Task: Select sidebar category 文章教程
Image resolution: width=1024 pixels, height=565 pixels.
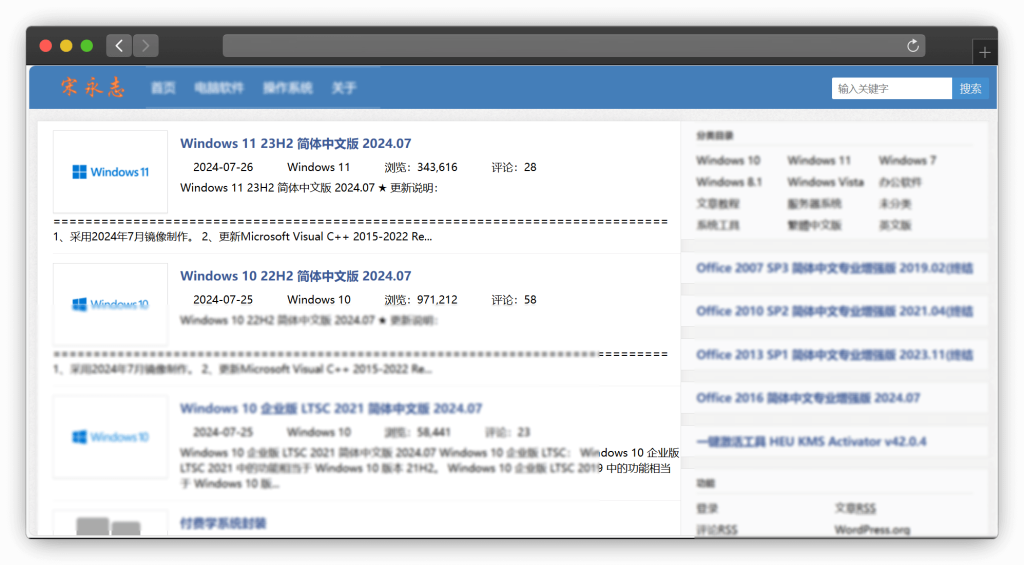Action: [x=718, y=203]
